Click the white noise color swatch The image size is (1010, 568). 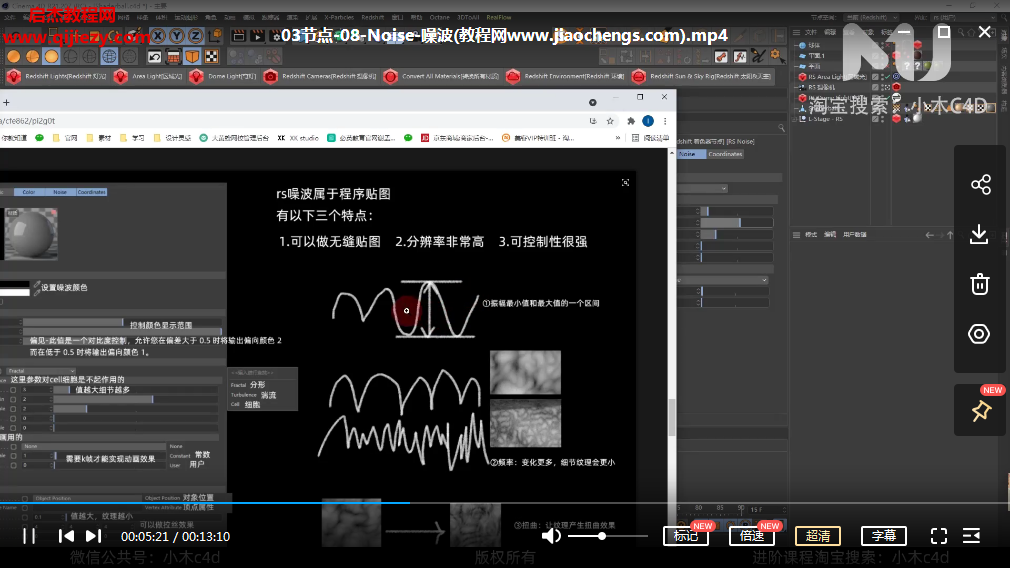pyautogui.click(x=15, y=292)
